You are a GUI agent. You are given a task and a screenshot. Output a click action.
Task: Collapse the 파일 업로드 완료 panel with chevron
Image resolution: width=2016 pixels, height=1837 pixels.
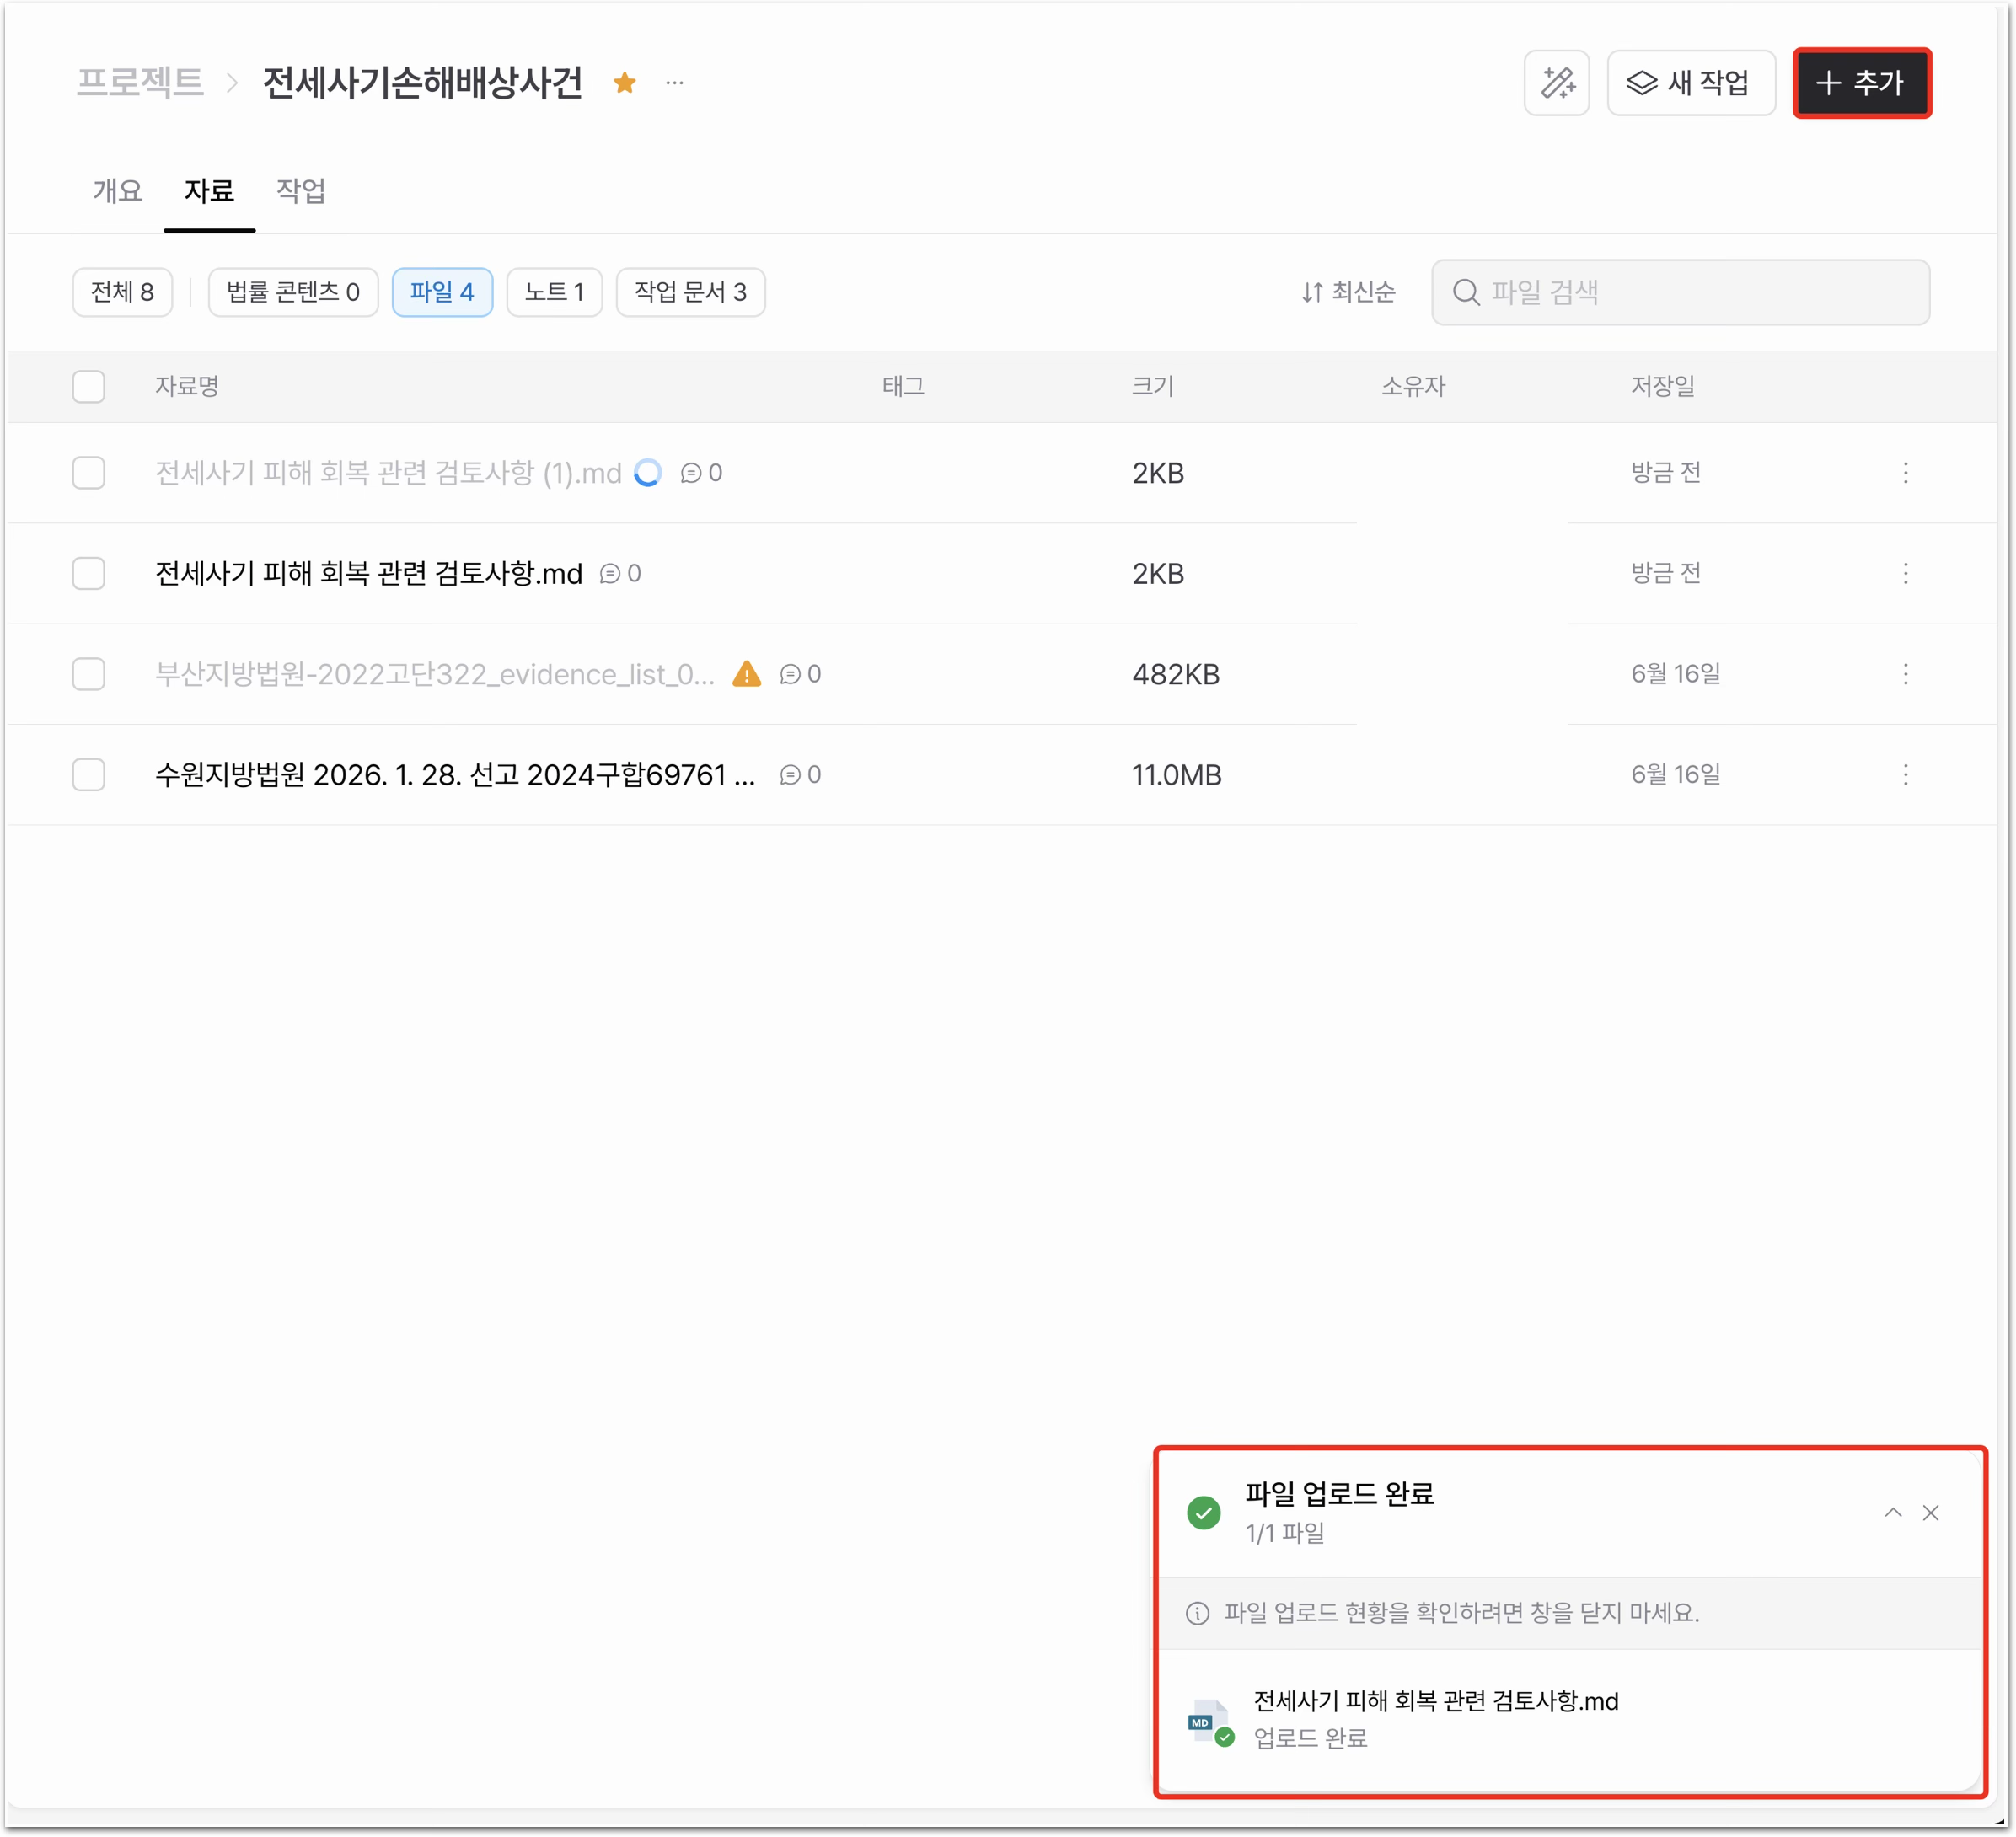click(1892, 1513)
